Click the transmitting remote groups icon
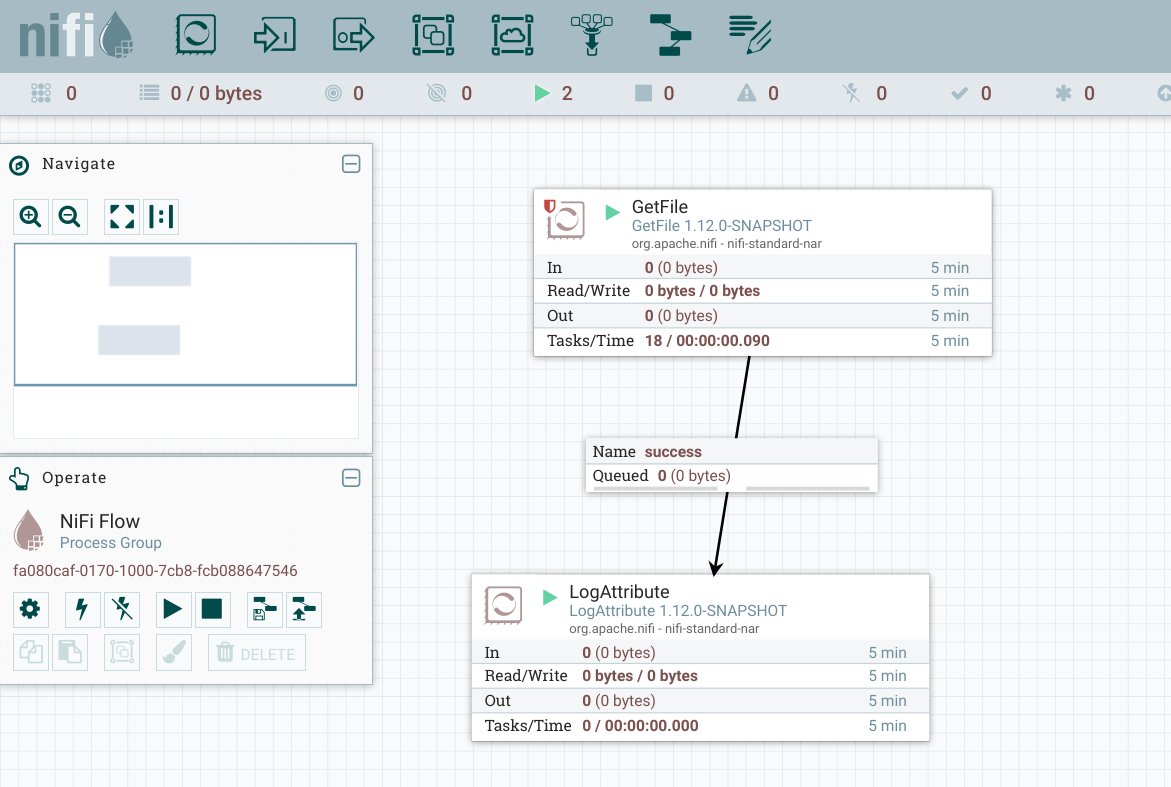The width and height of the screenshot is (1171, 787). (333, 93)
